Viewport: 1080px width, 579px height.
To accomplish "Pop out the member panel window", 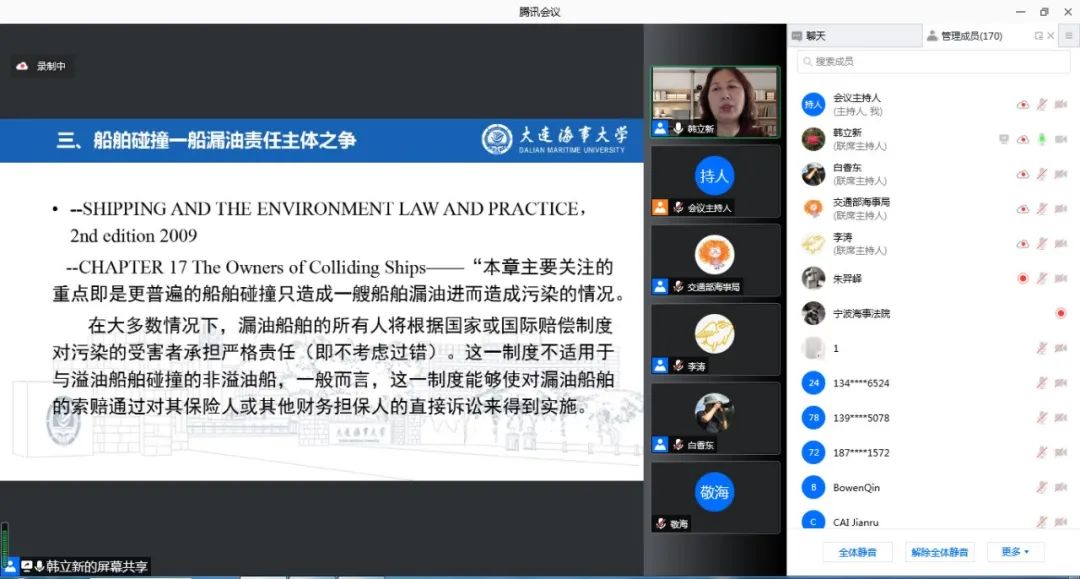I will [1038, 36].
